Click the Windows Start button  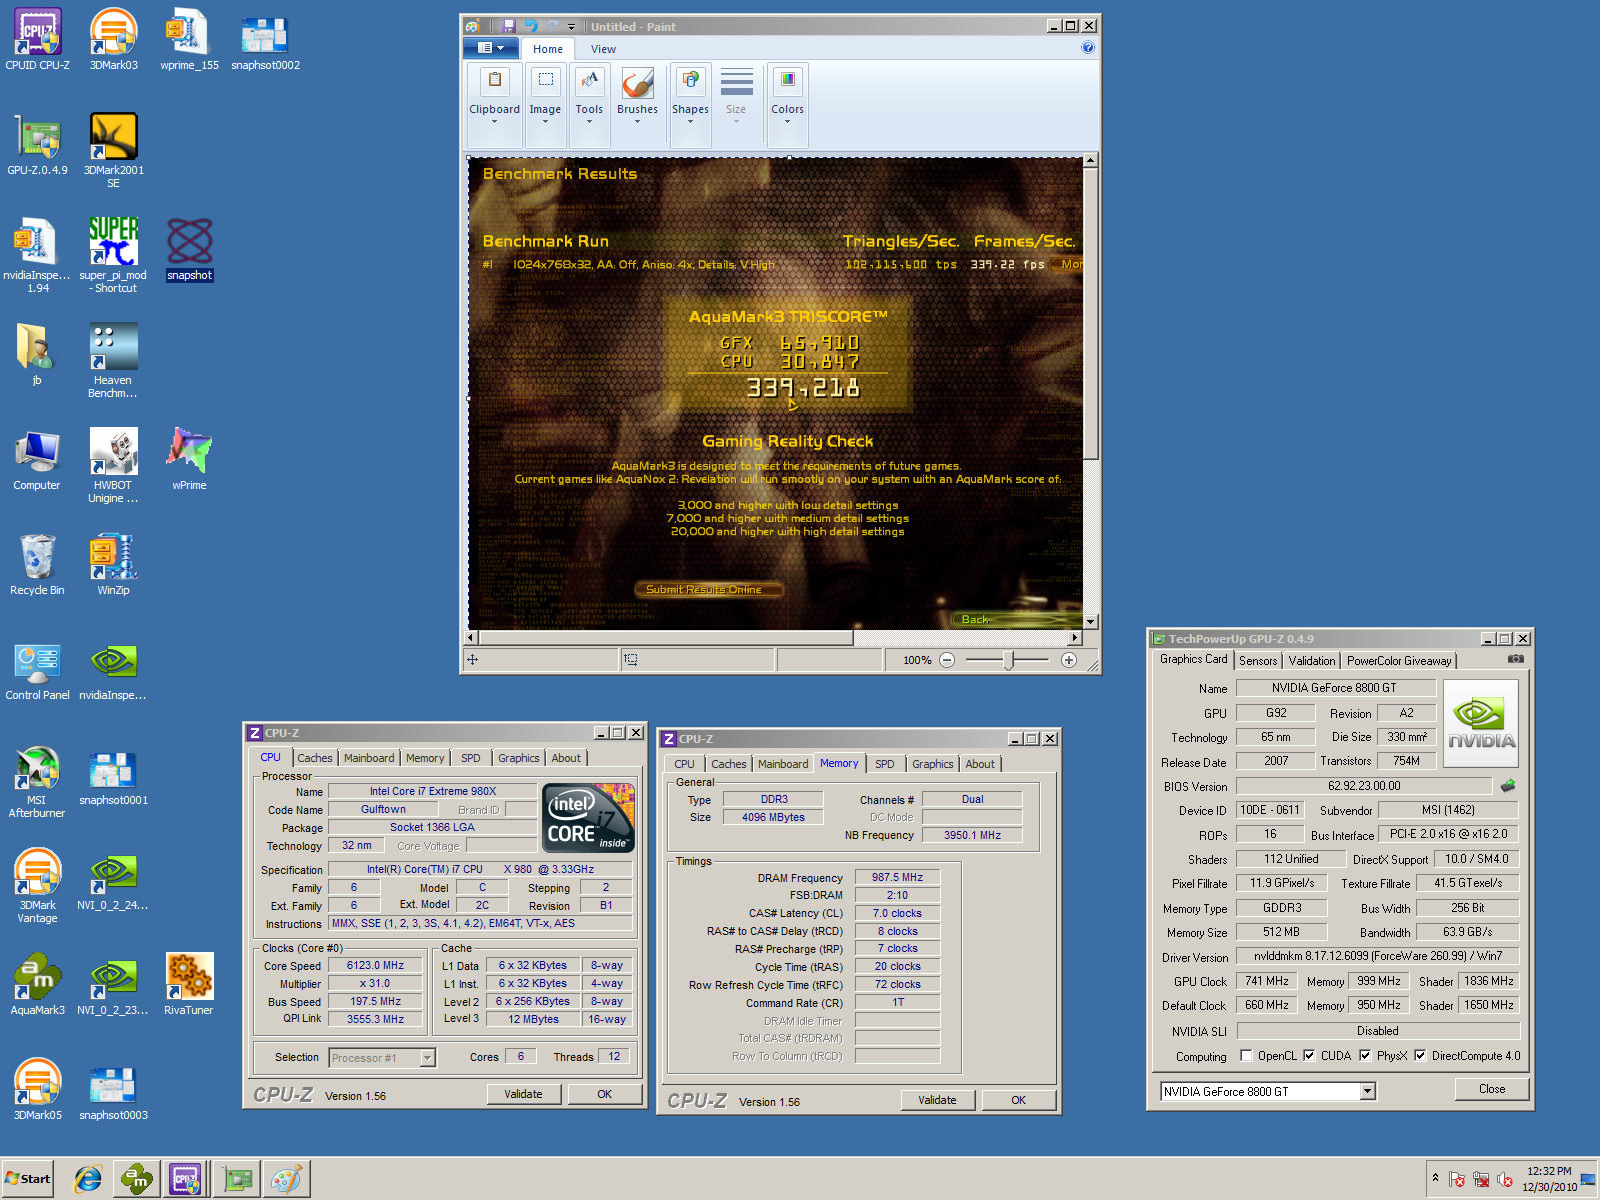[x=28, y=1179]
